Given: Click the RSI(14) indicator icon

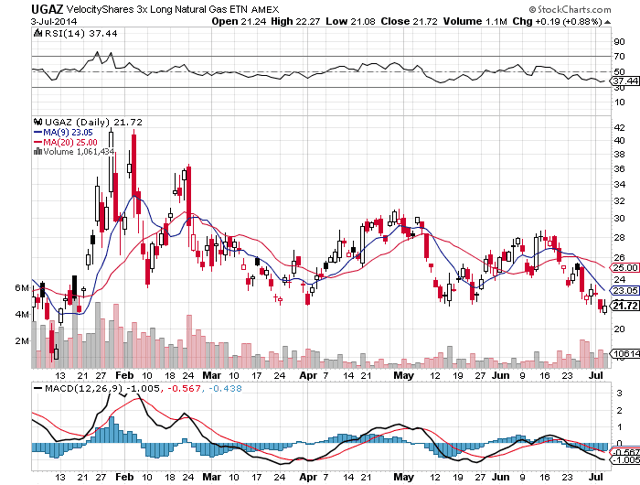Looking at the screenshot, I should (x=38, y=33).
